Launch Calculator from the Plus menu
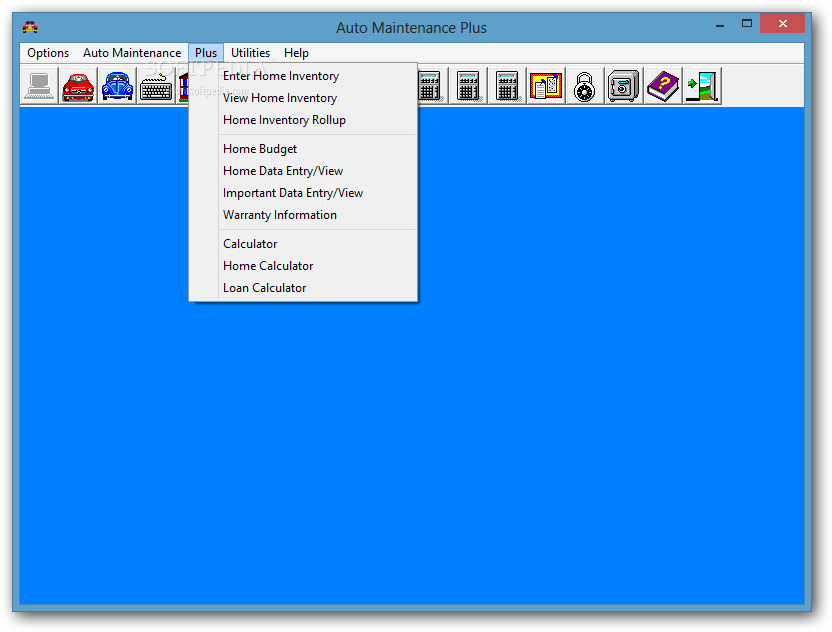The height and width of the screenshot is (632, 832). coord(303,244)
